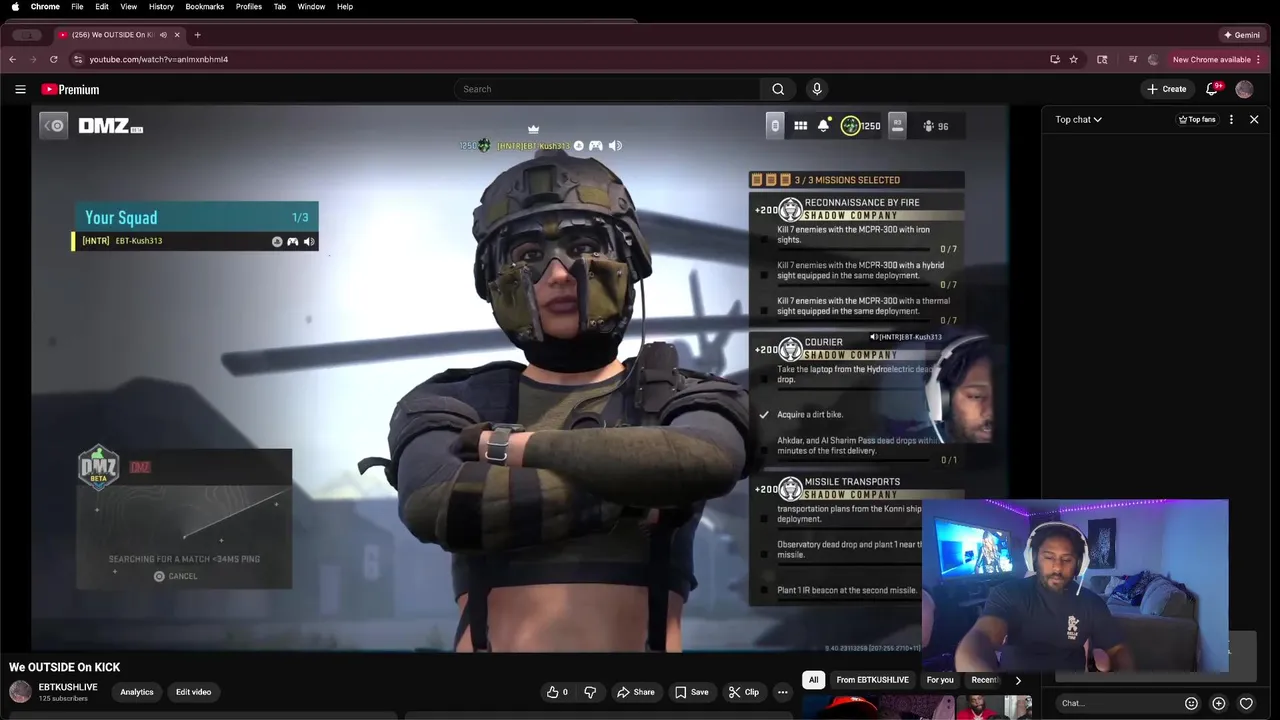The height and width of the screenshot is (720, 1280).
Task: Open the Bookmarks menu
Action: (204, 7)
